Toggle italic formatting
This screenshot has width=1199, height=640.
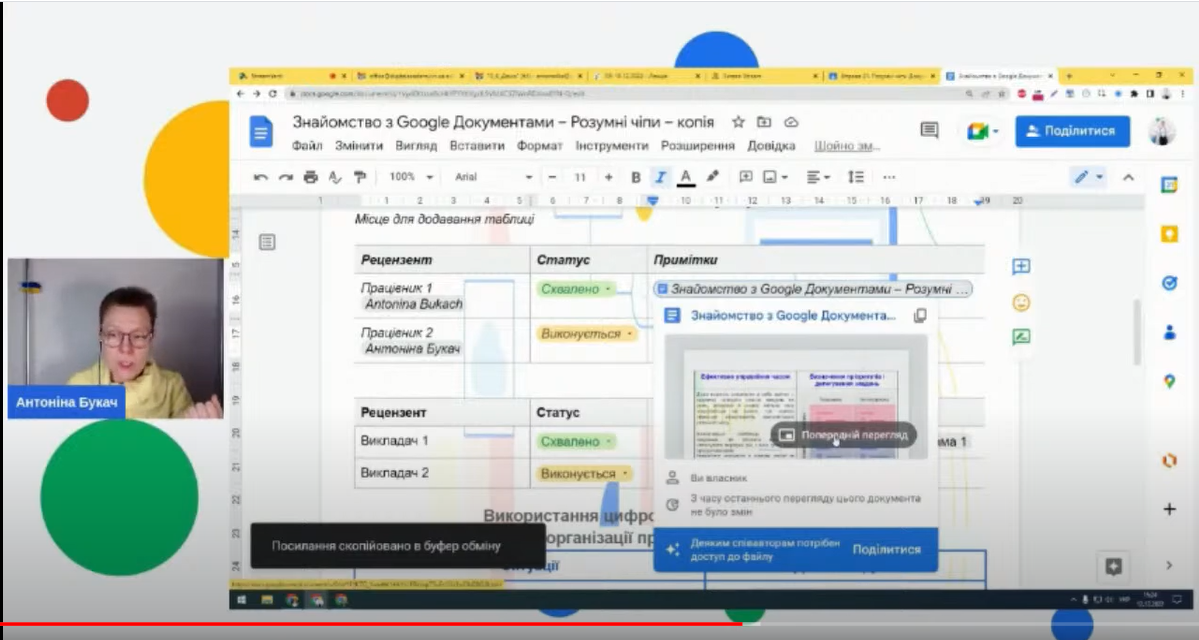660,177
